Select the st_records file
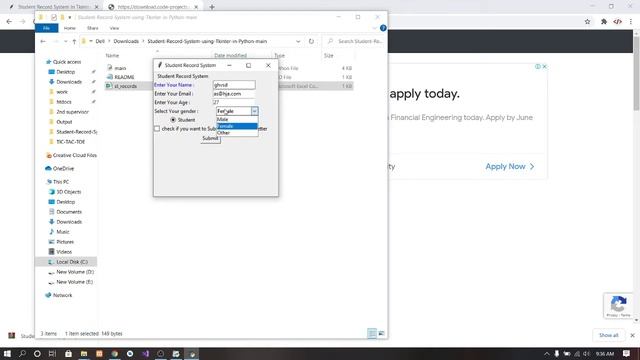Viewport: 640px width, 360px height. point(125,86)
